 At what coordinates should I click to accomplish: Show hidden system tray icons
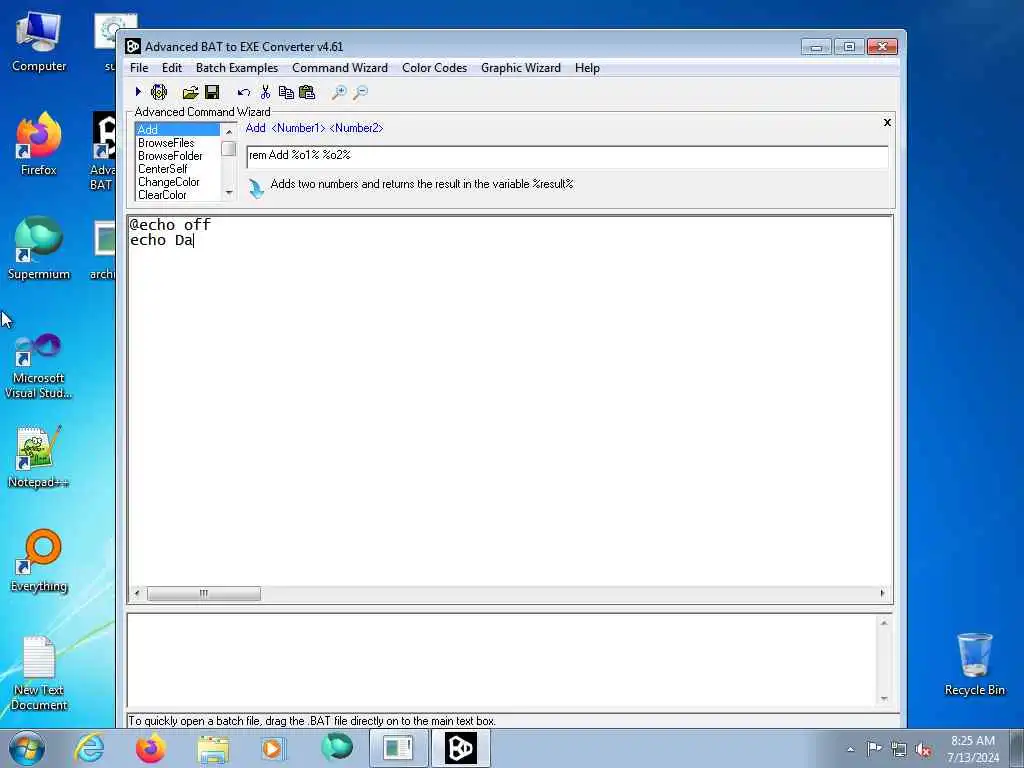click(x=850, y=749)
